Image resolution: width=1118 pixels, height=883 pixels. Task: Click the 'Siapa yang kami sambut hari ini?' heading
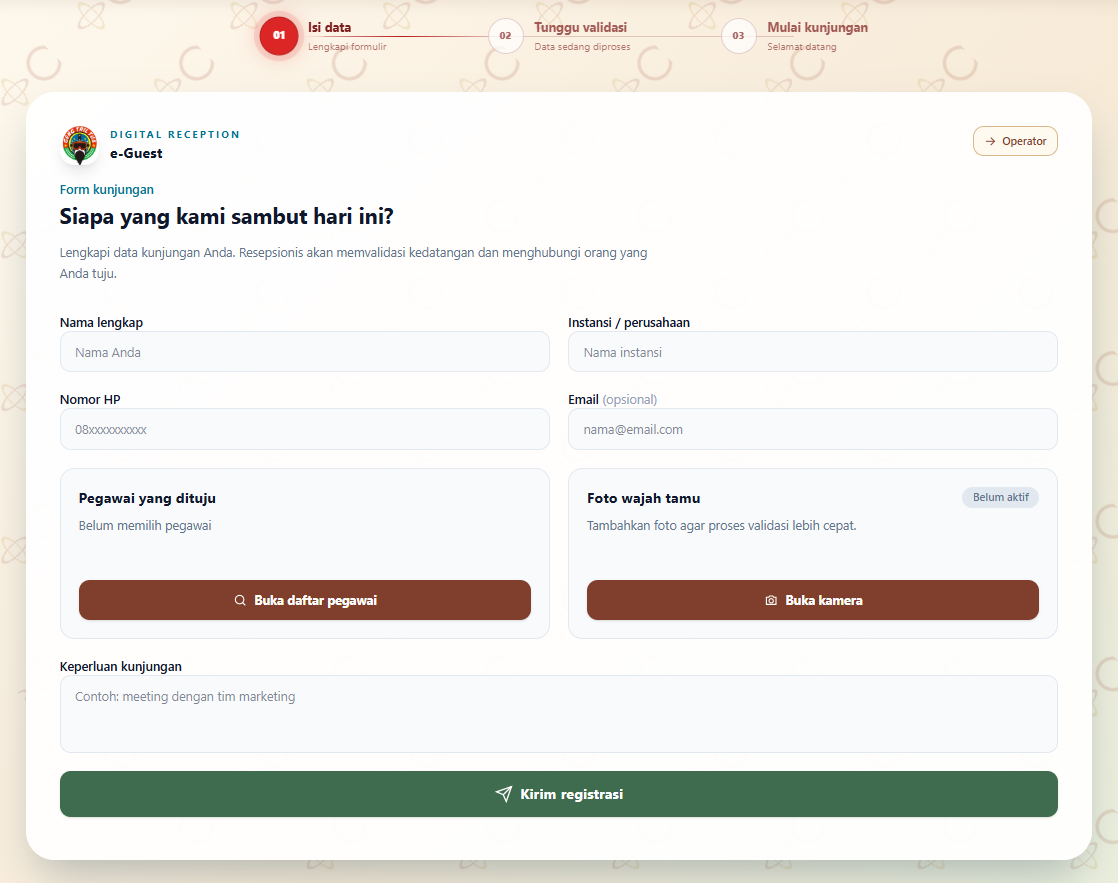pyautogui.click(x=227, y=217)
